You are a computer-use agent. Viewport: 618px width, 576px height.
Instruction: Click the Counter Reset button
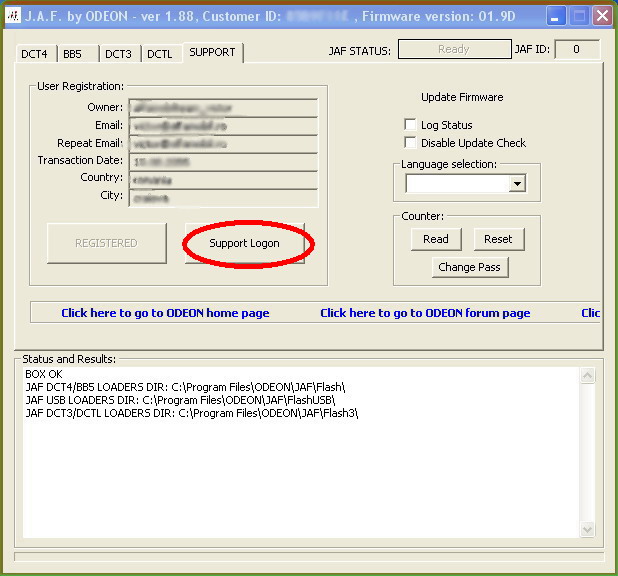click(499, 239)
